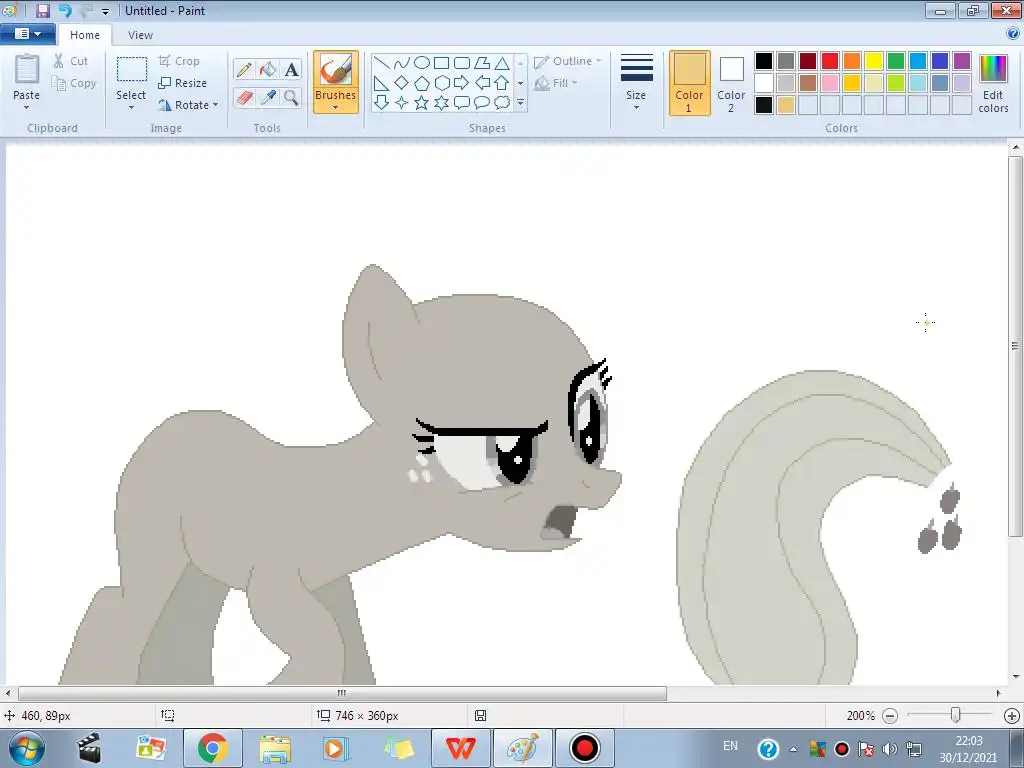The image size is (1024, 768).
Task: Choose the Oval callout shape
Action: 482,103
